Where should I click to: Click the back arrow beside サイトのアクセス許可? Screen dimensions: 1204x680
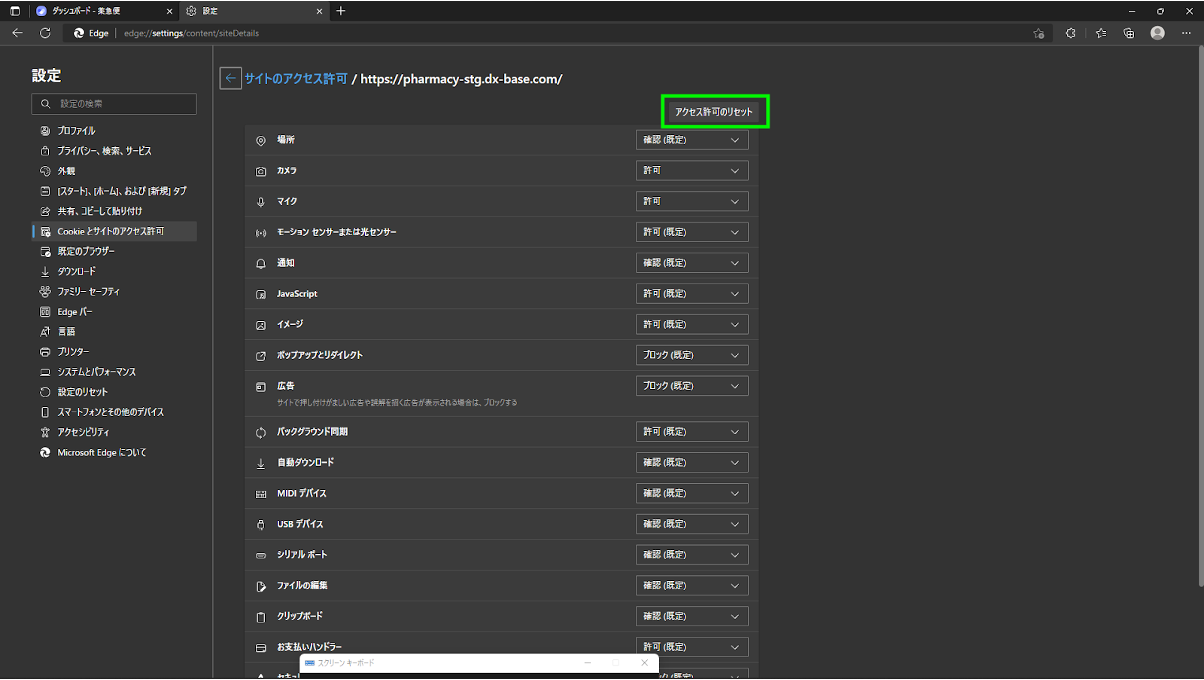click(230, 78)
